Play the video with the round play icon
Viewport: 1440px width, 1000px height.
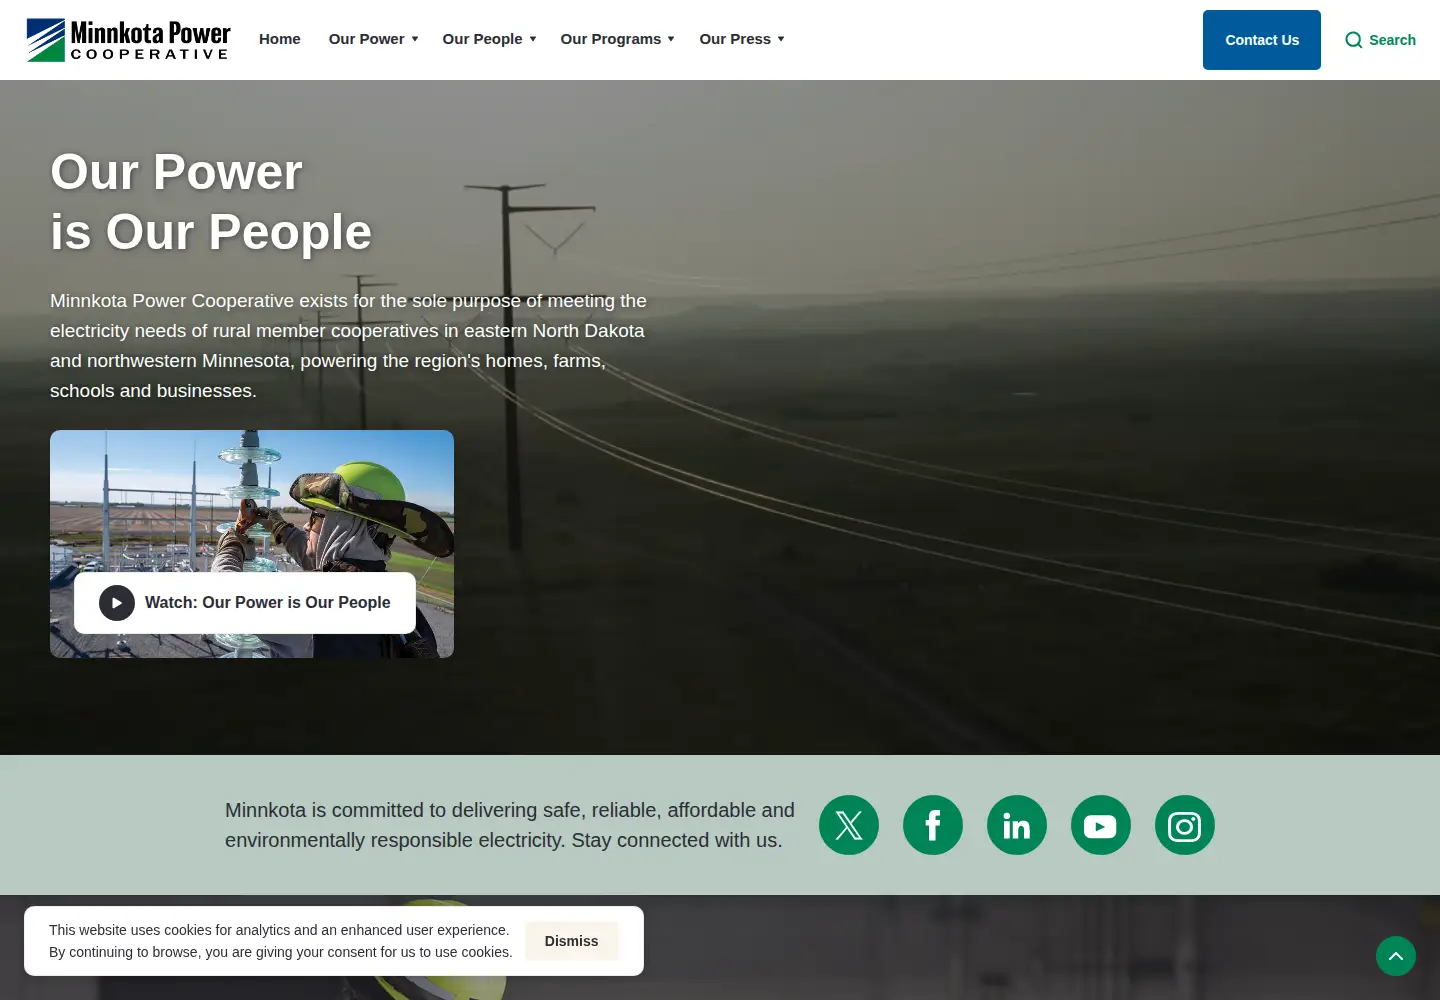pyautogui.click(x=117, y=603)
